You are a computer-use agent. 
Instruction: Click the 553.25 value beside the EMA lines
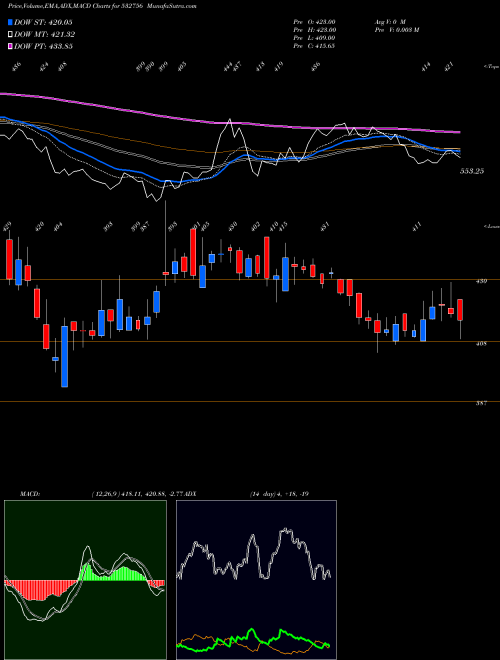(x=472, y=171)
